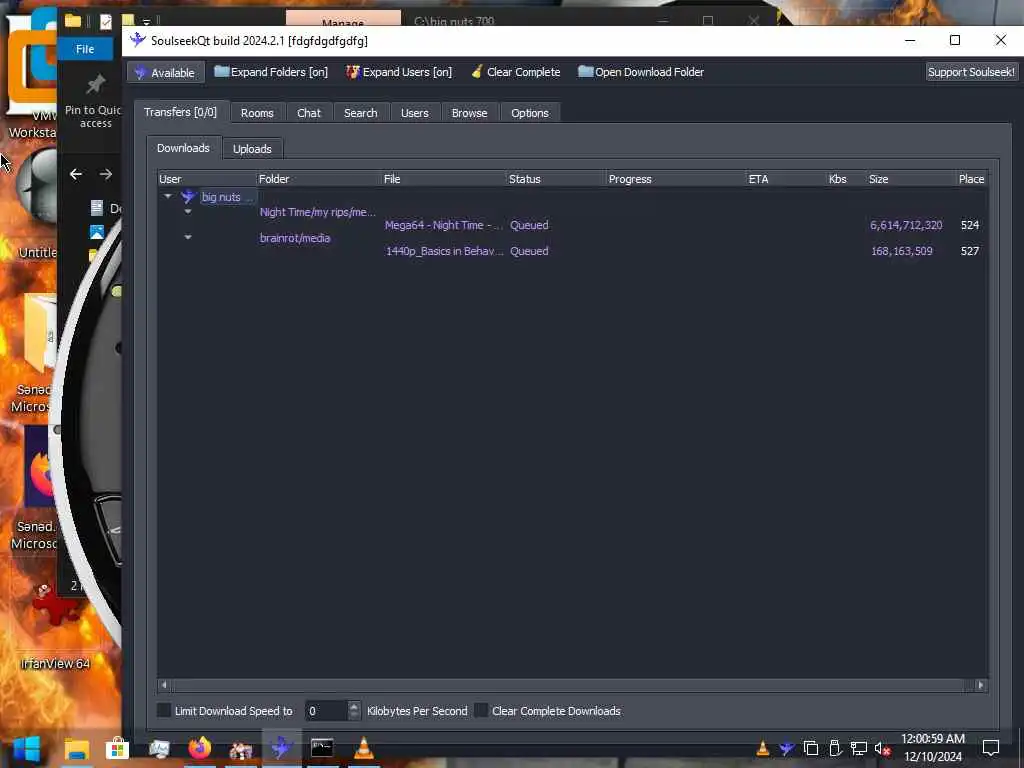Click queue place 527
Screen dimensions: 1024x768
[x=970, y=251]
